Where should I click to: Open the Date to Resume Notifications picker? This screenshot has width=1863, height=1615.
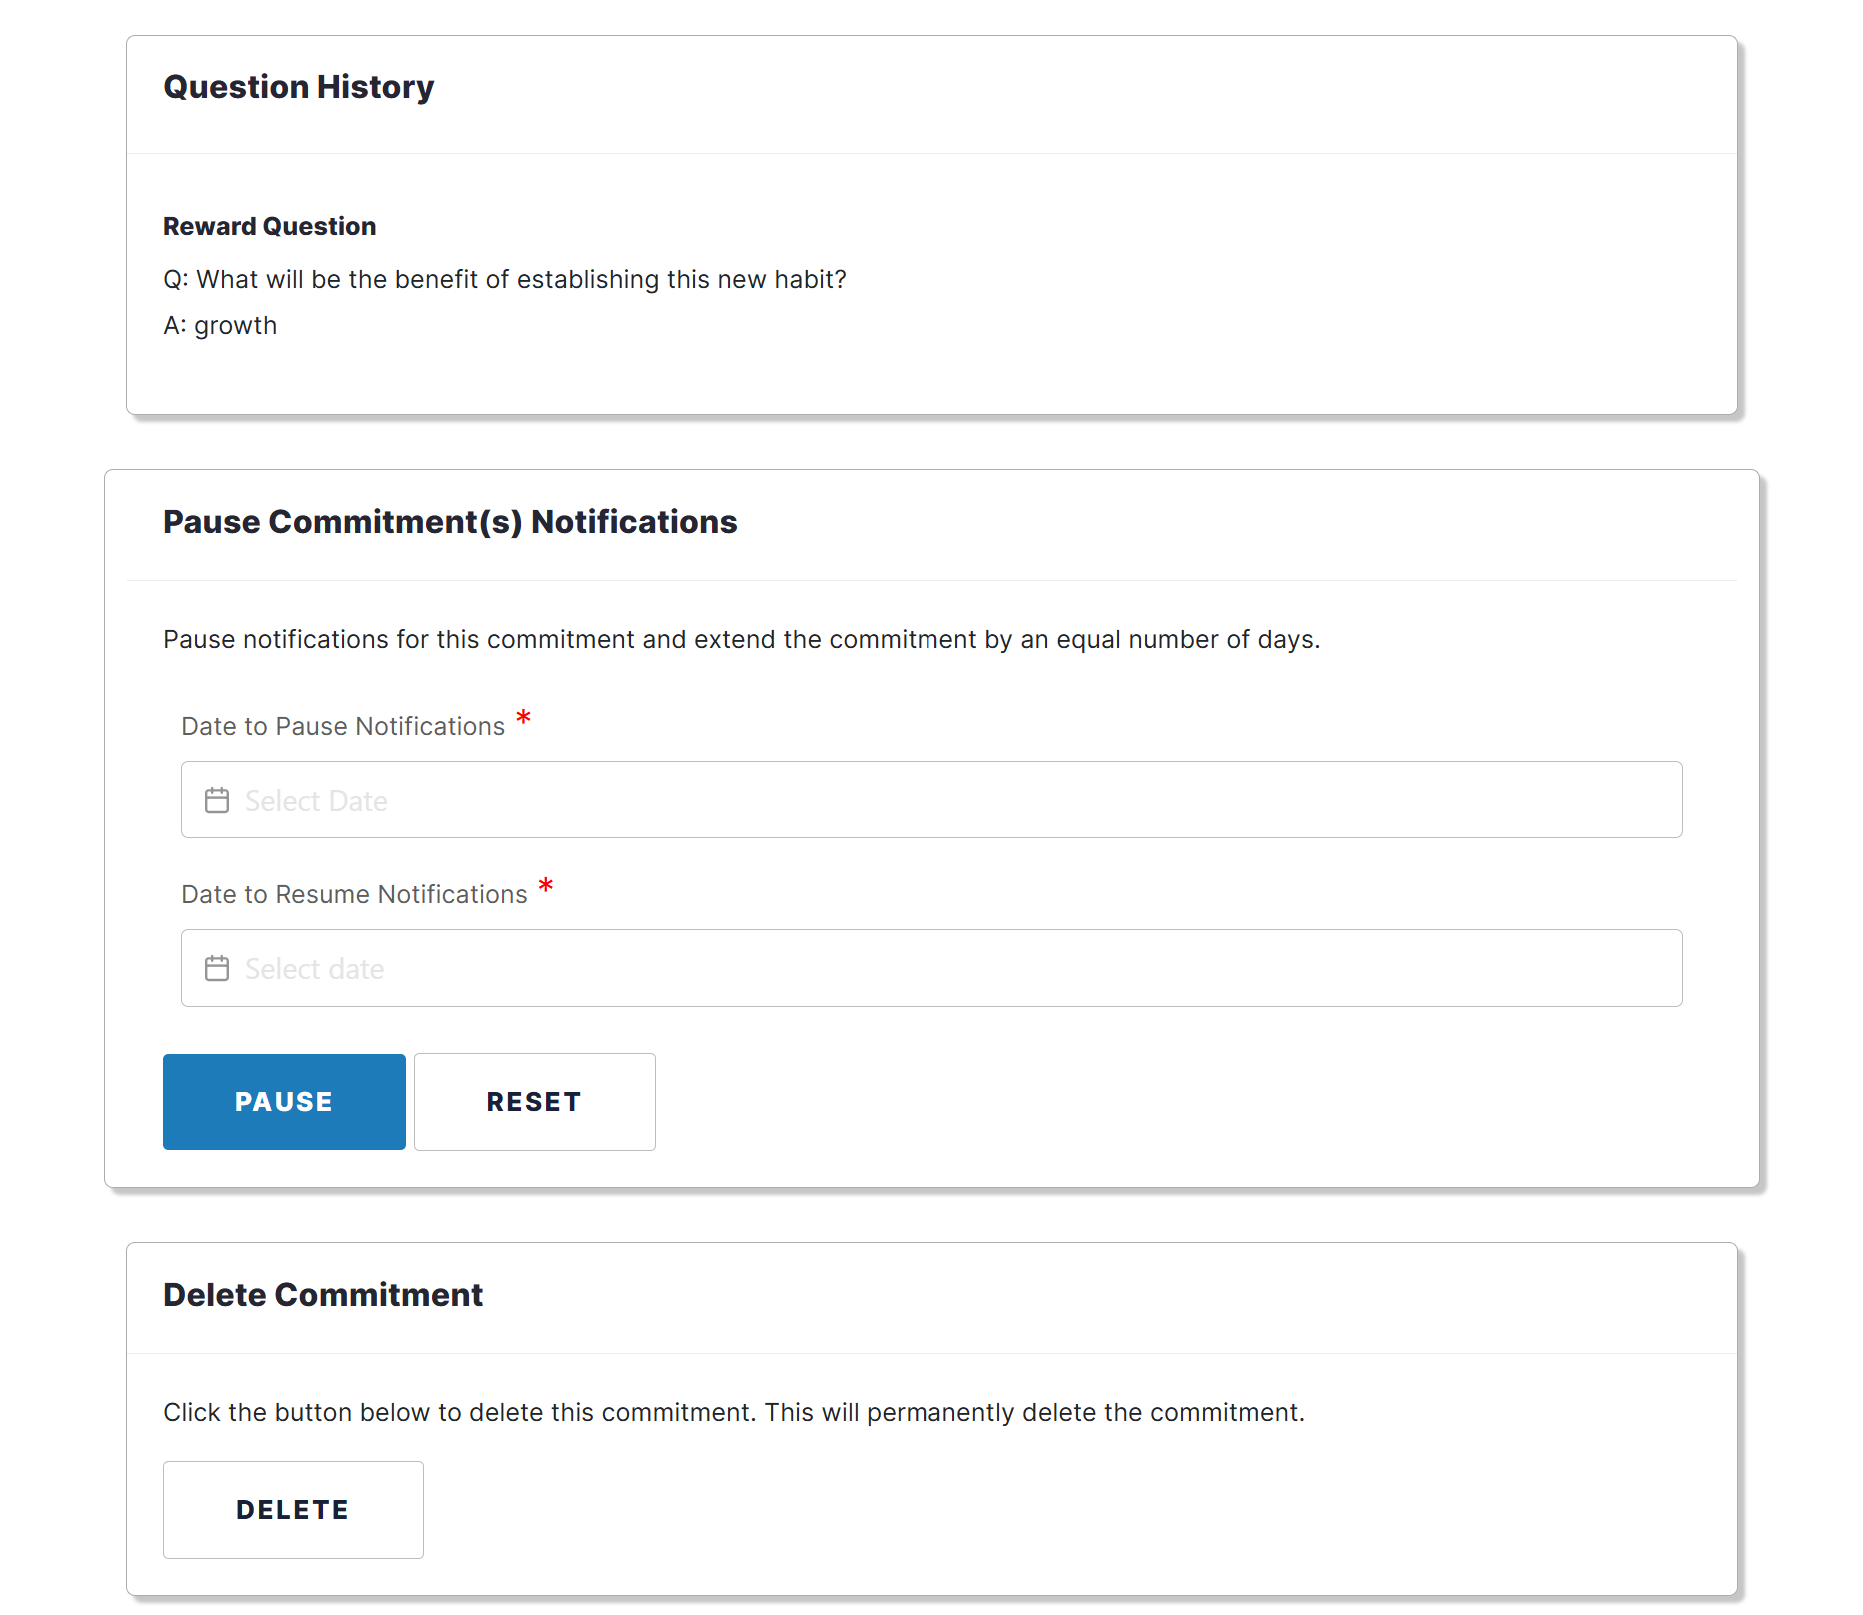931,968
